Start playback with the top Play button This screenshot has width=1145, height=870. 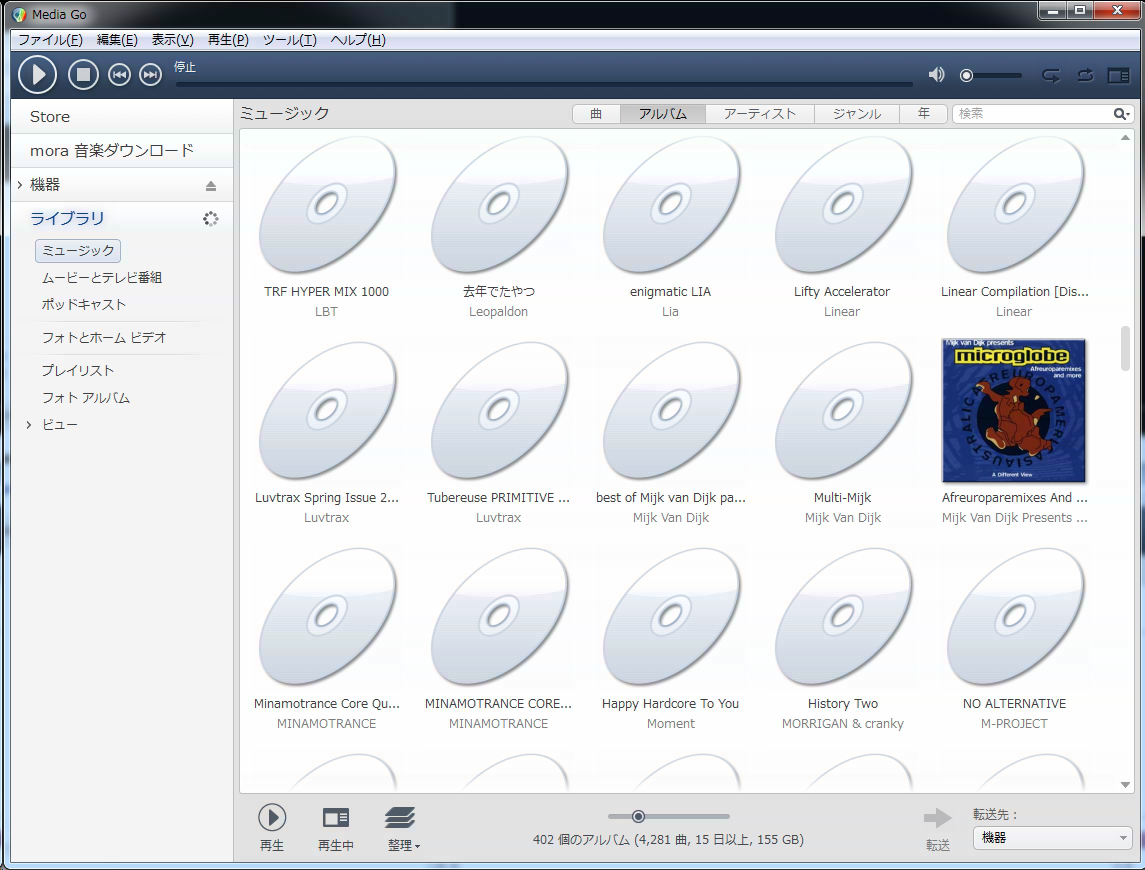[37, 75]
